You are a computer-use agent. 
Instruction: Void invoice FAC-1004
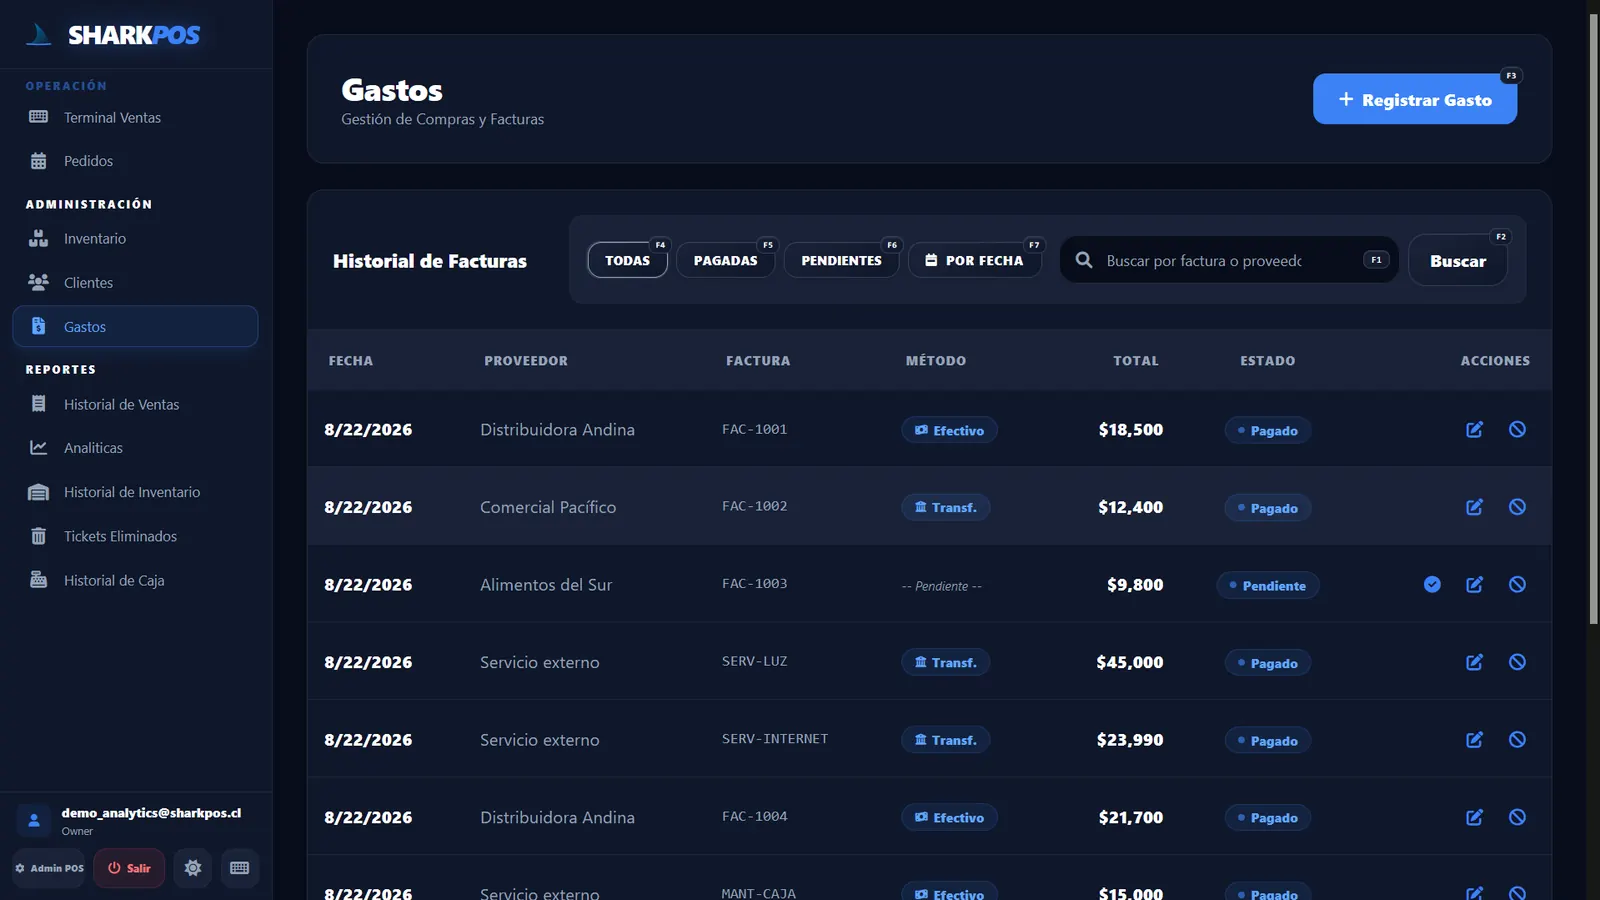(1517, 817)
